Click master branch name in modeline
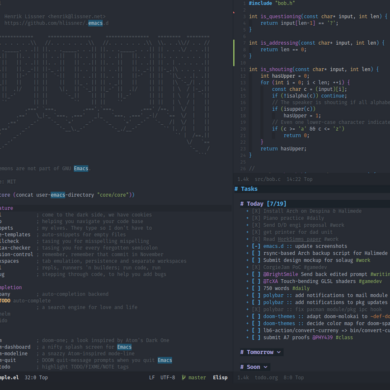The image size is (390, 390). click(x=197, y=377)
